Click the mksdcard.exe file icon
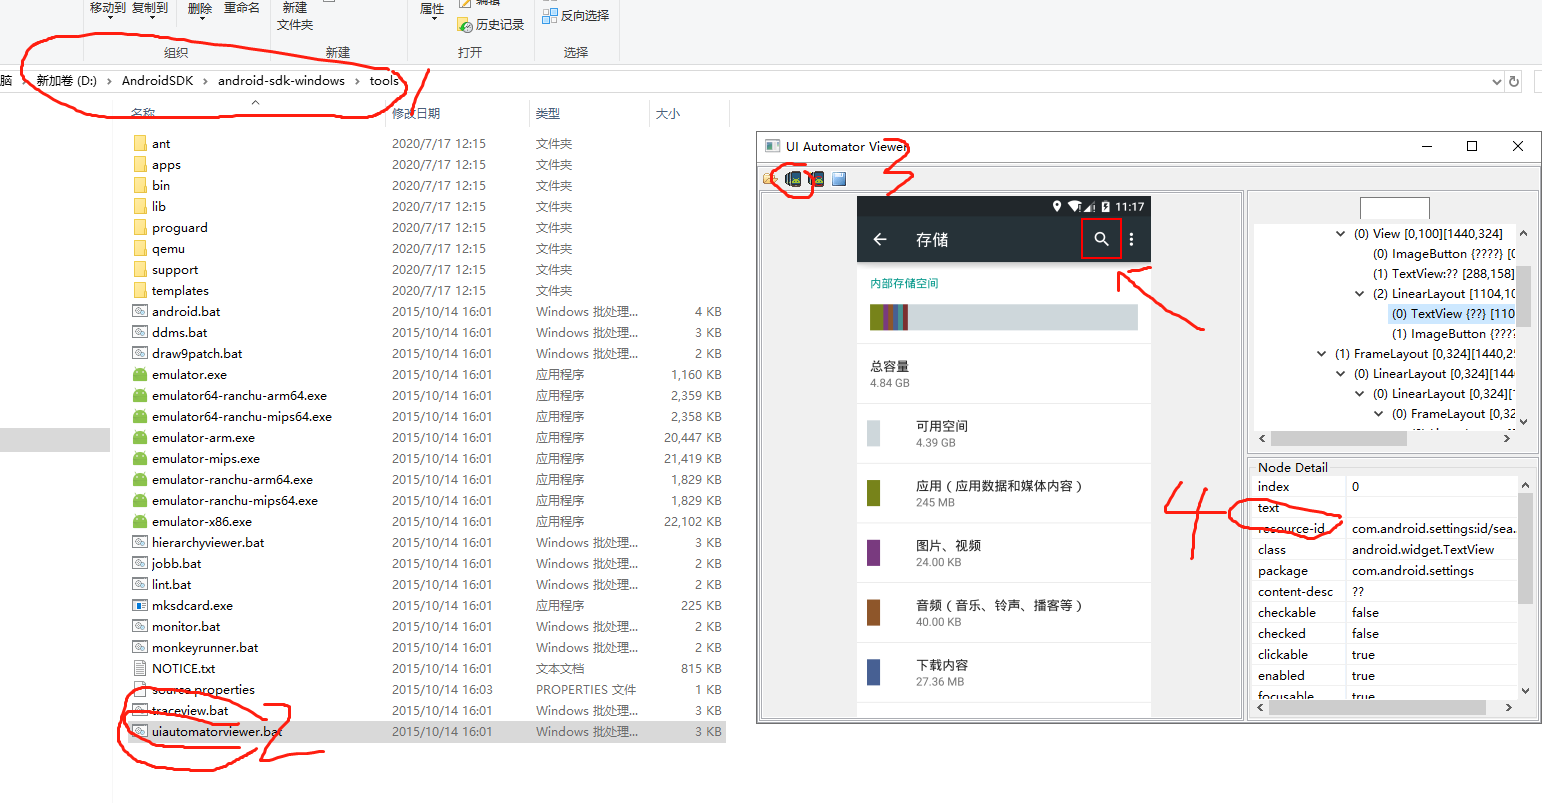The height and width of the screenshot is (803, 1542). tap(140, 605)
